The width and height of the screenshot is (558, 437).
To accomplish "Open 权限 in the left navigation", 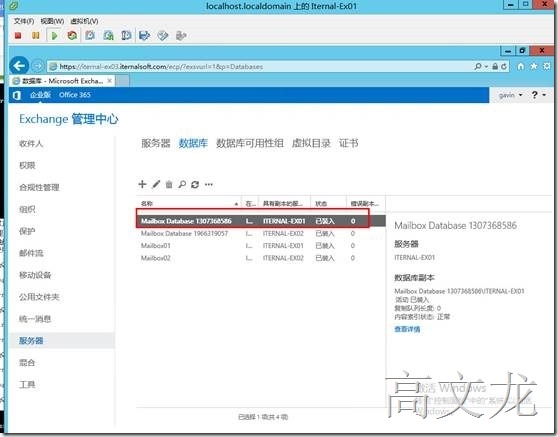I will 27,165.
